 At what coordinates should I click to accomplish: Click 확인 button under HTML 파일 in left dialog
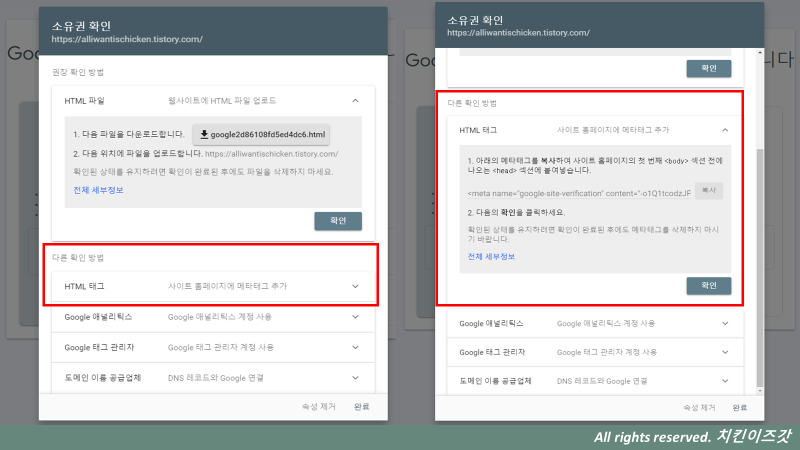tap(338, 221)
